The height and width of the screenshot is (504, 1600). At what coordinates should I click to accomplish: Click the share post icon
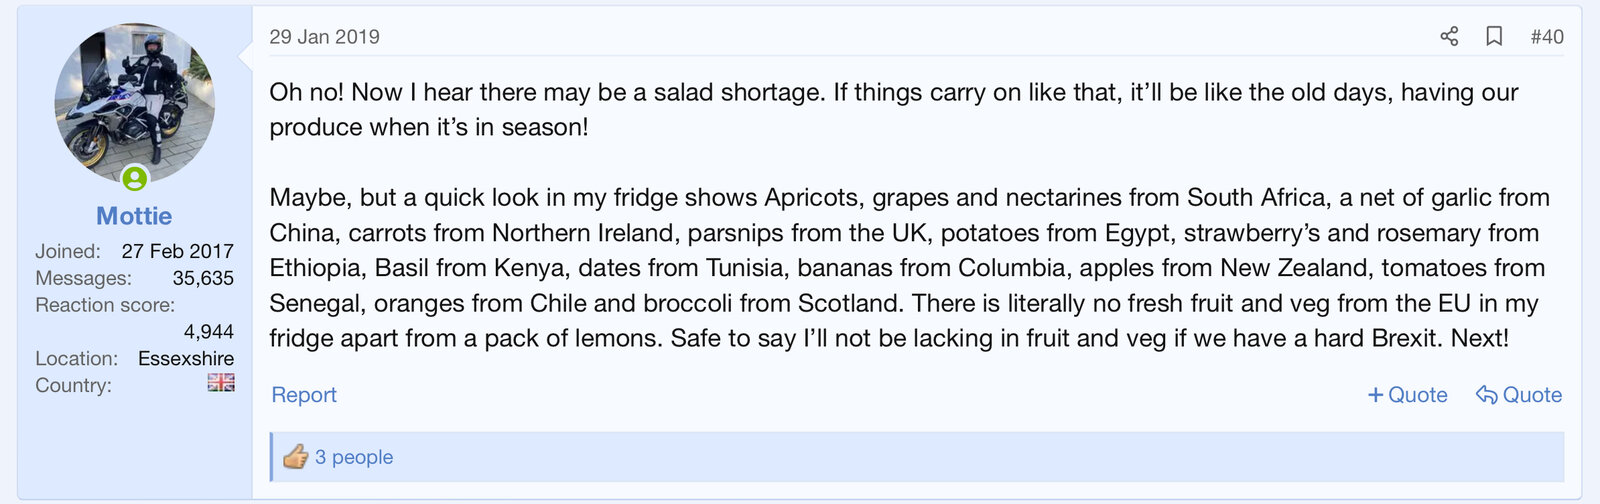(x=1449, y=37)
